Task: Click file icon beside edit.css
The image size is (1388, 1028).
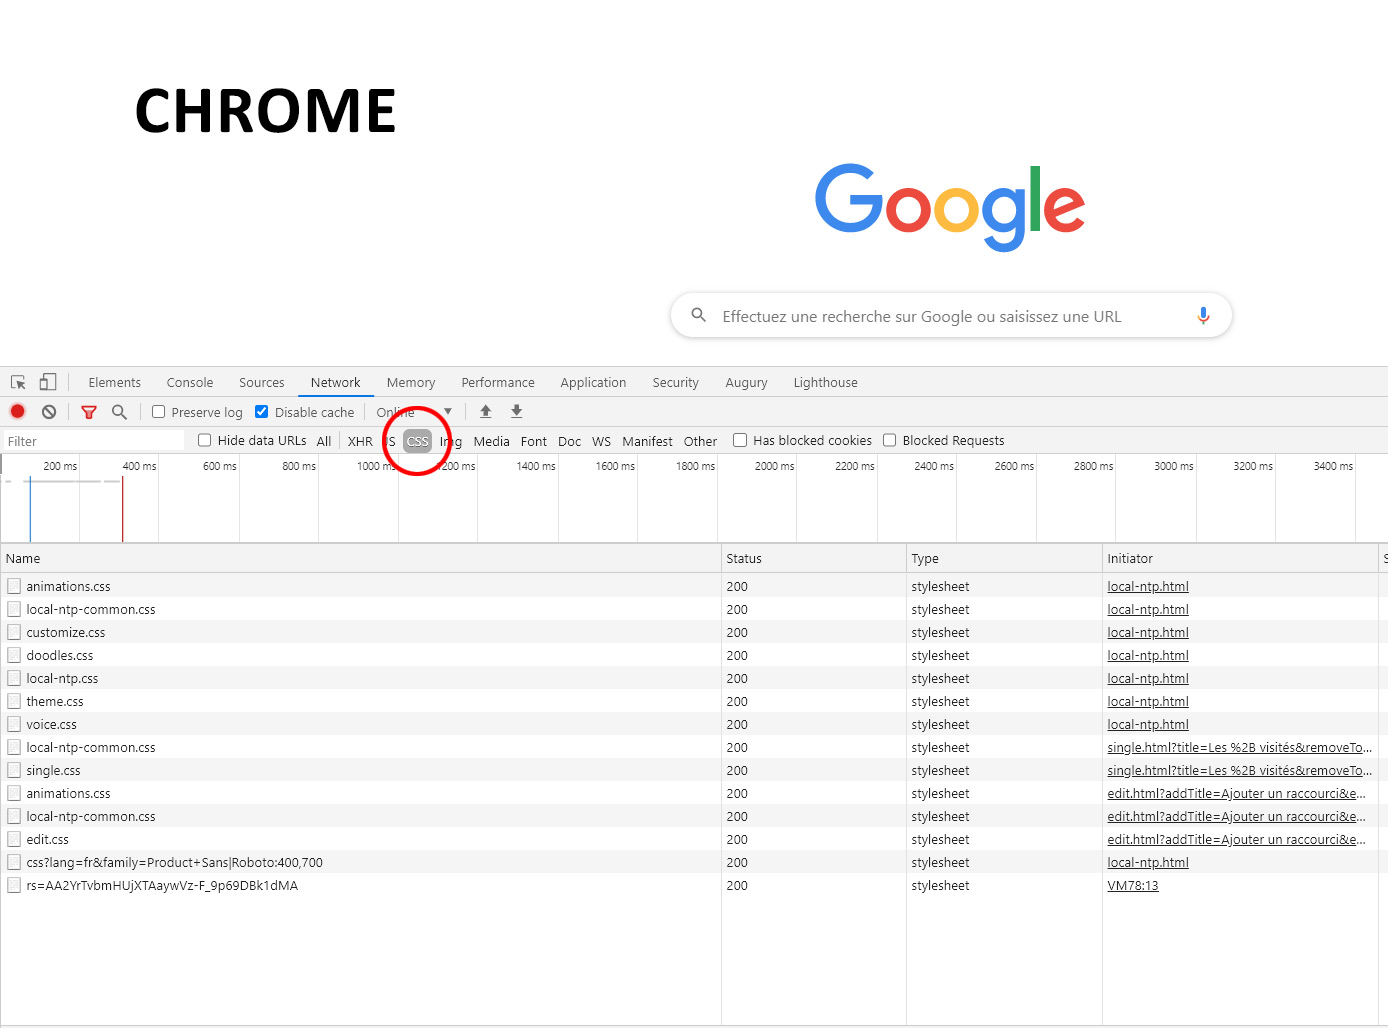Action: [14, 839]
